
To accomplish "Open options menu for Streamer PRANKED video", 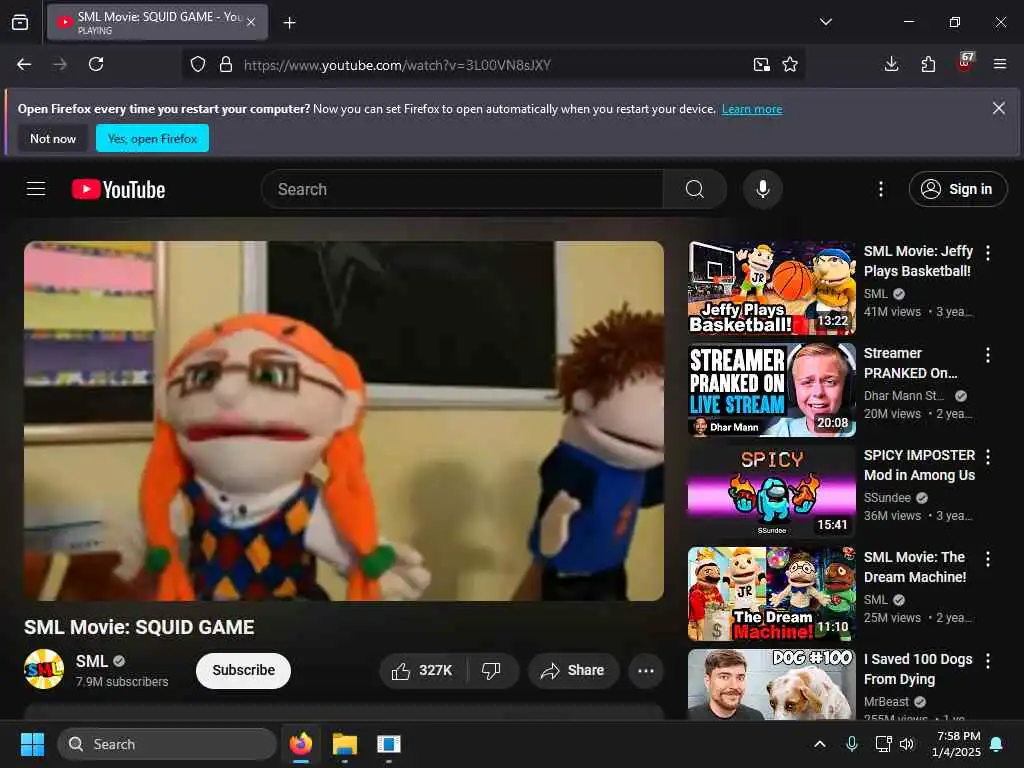I will tap(987, 355).
